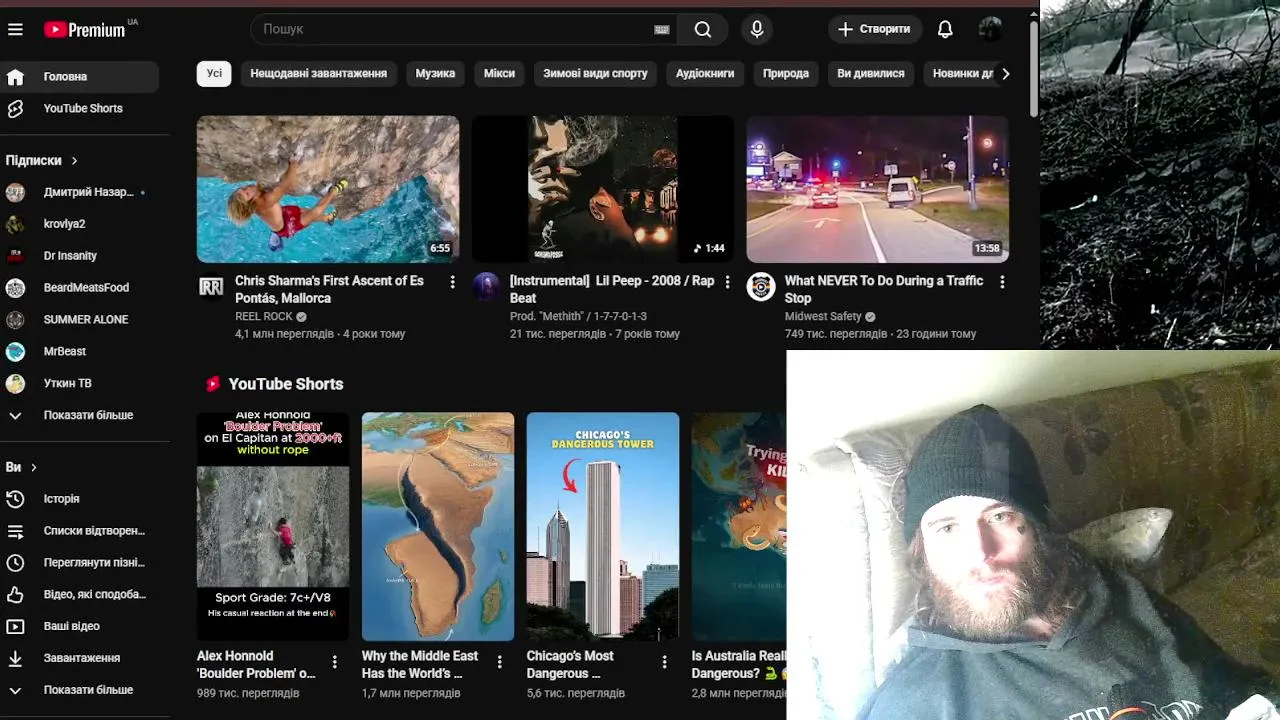The height and width of the screenshot is (720, 1280).
Task: Open Ваші відео
Action: tap(80, 626)
